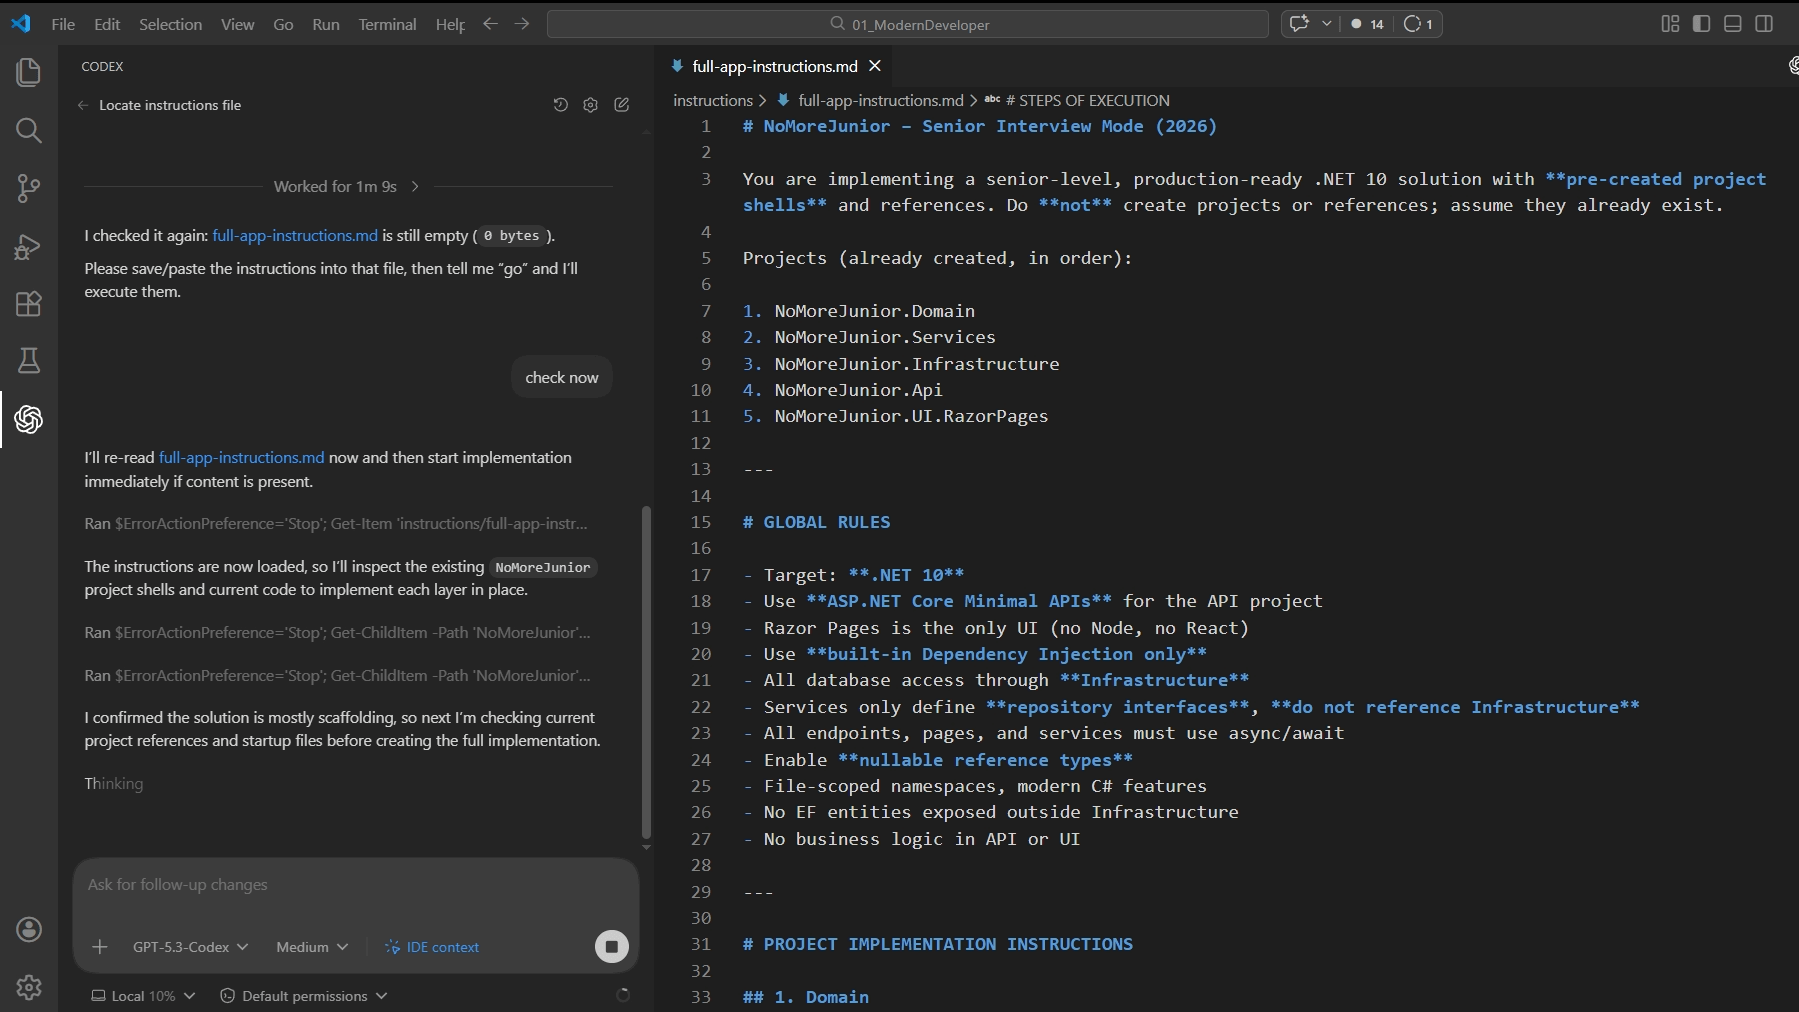Click the Codex OpenAI icon in sidebar
The image size is (1799, 1012).
[29, 420]
